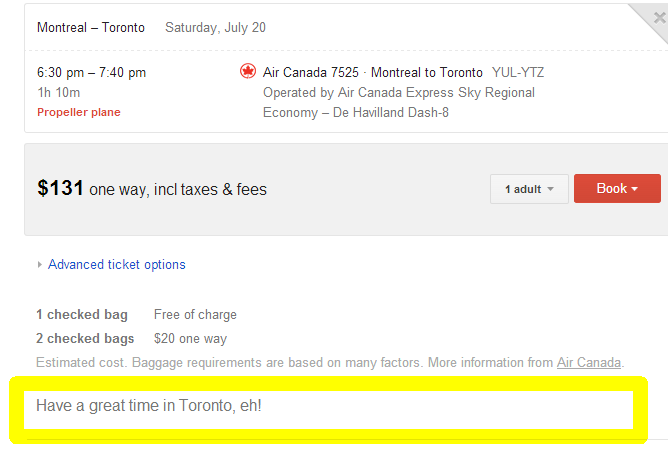Open the Advanced ticket options link
Viewport: 668px width, 459px height.
[116, 265]
